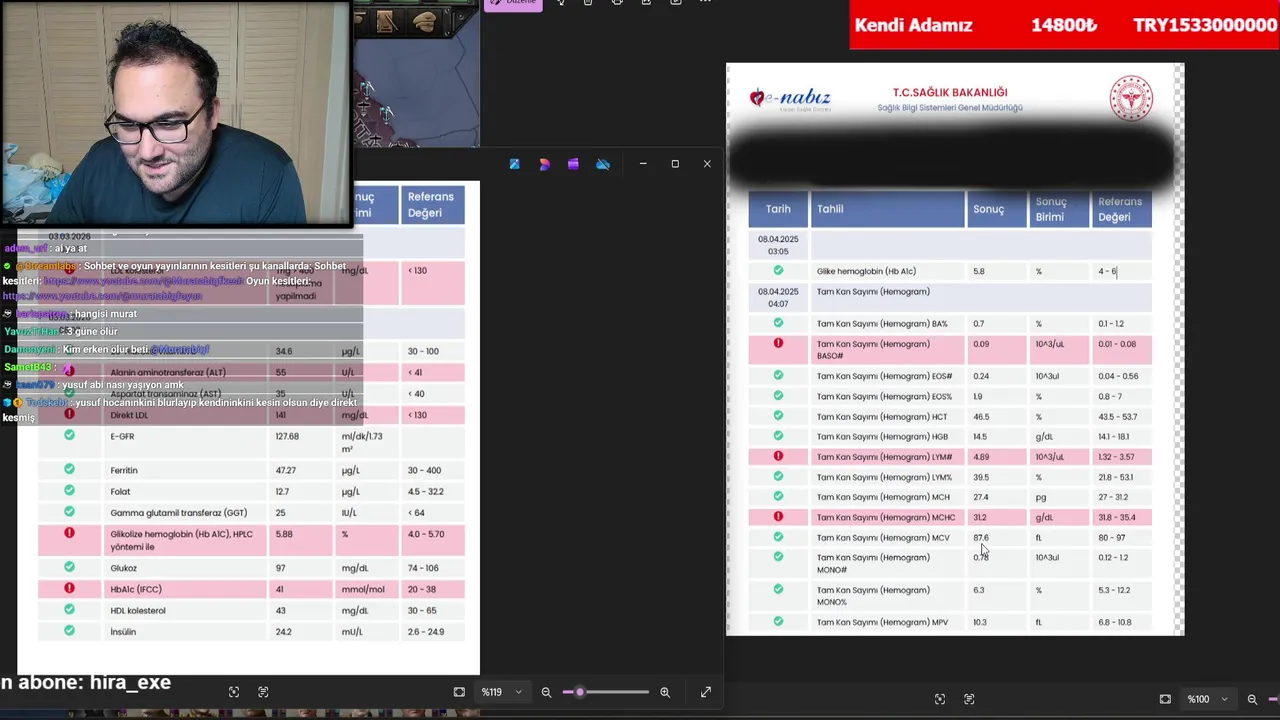The height and width of the screenshot is (720, 1280).
Task: Click fit-to-window icon beside %119
Action: click(459, 692)
